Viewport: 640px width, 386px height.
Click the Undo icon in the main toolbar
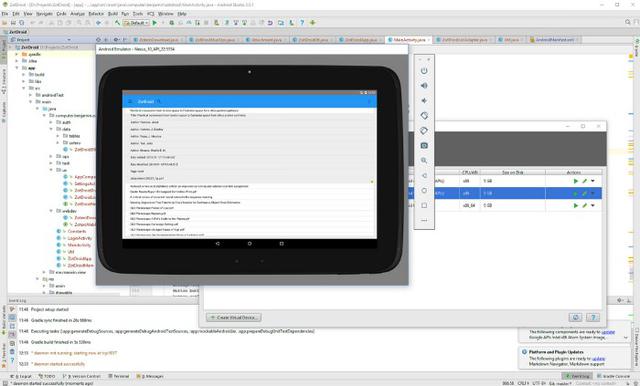(33, 23)
